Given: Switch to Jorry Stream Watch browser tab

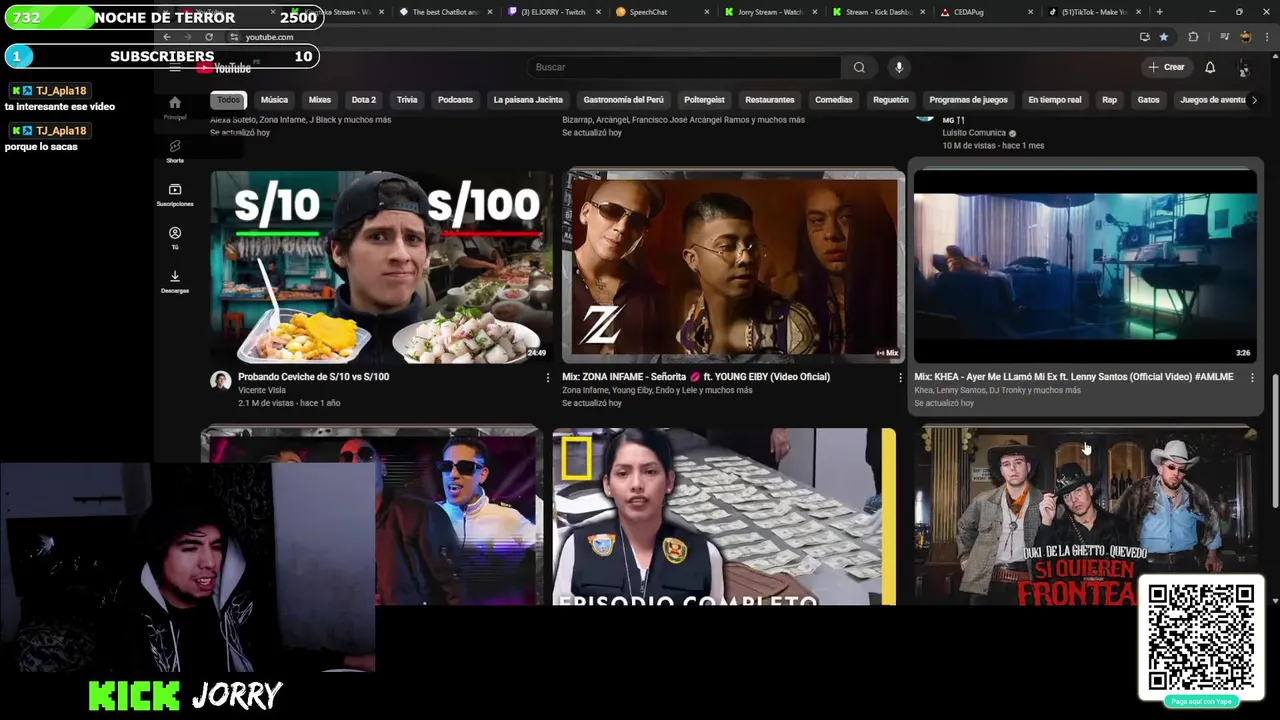Looking at the screenshot, I should (x=769, y=12).
